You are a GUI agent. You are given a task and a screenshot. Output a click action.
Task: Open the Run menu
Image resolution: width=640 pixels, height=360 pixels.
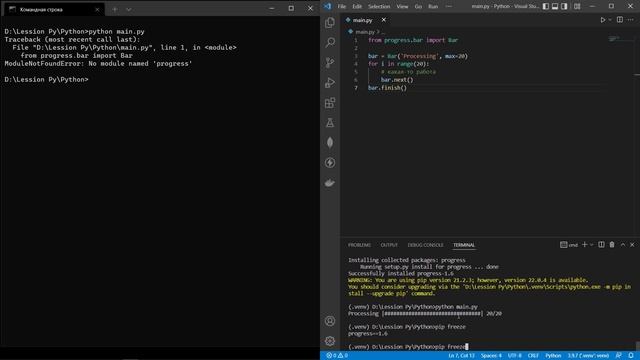[433, 6]
